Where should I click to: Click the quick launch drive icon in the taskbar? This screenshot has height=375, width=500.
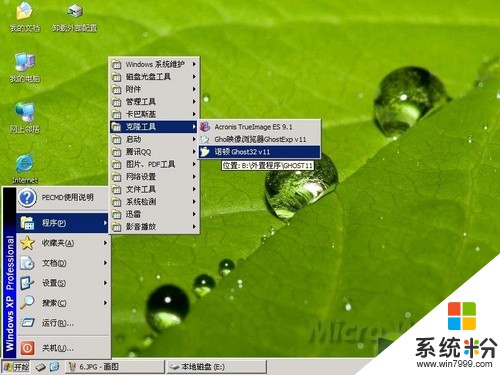(x=41, y=367)
